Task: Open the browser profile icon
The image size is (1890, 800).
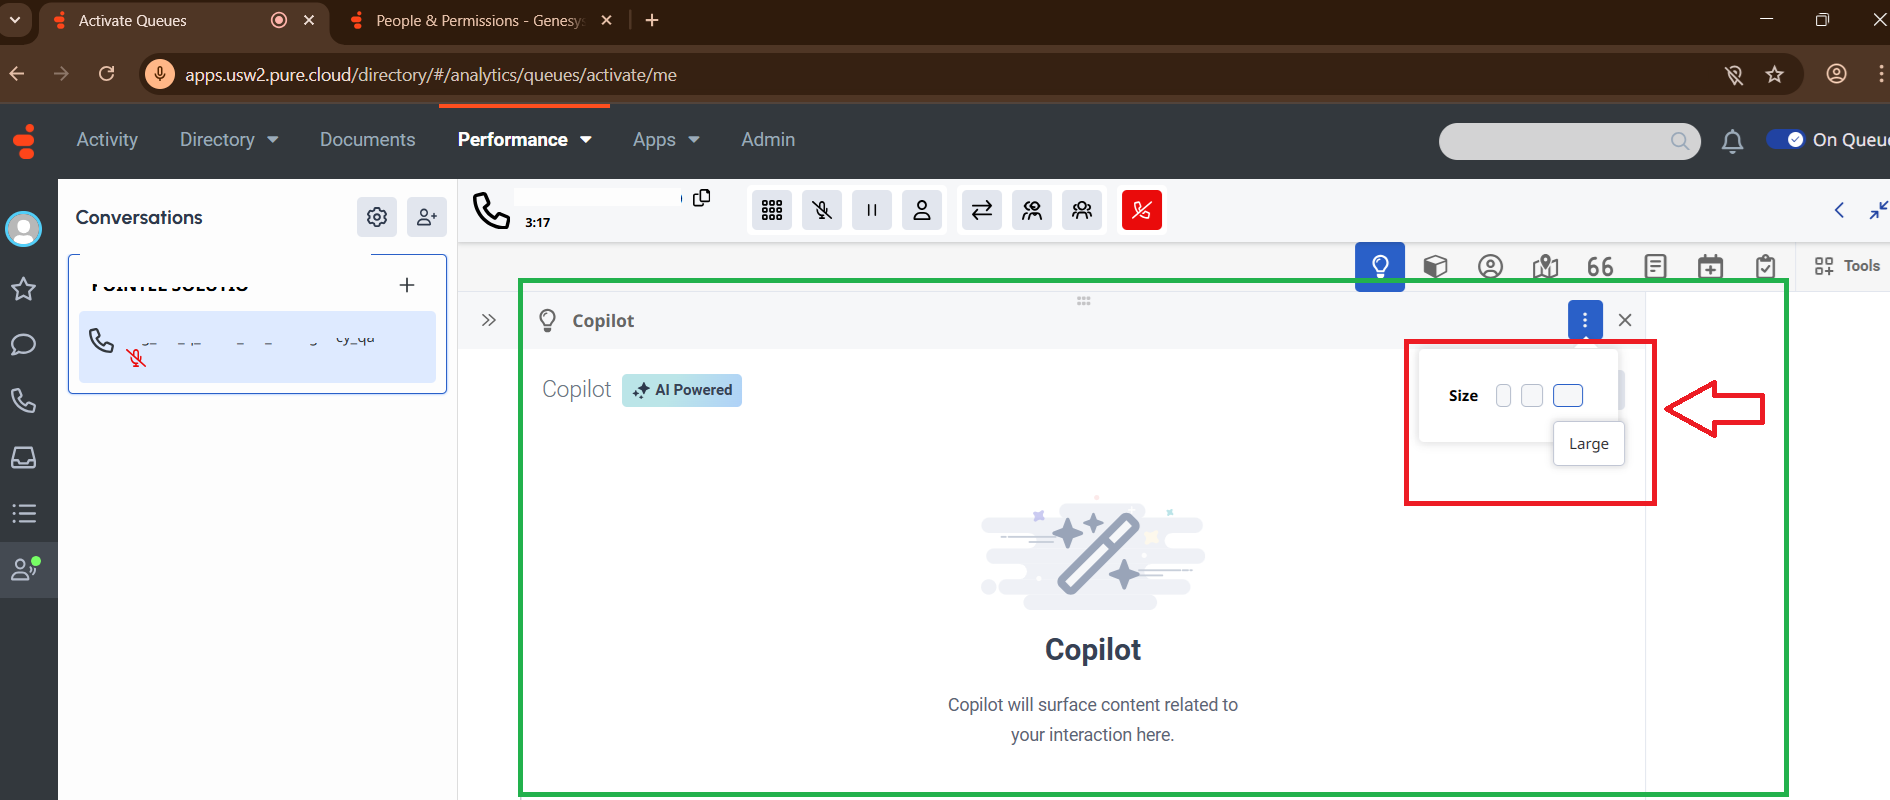Action: pos(1837,74)
